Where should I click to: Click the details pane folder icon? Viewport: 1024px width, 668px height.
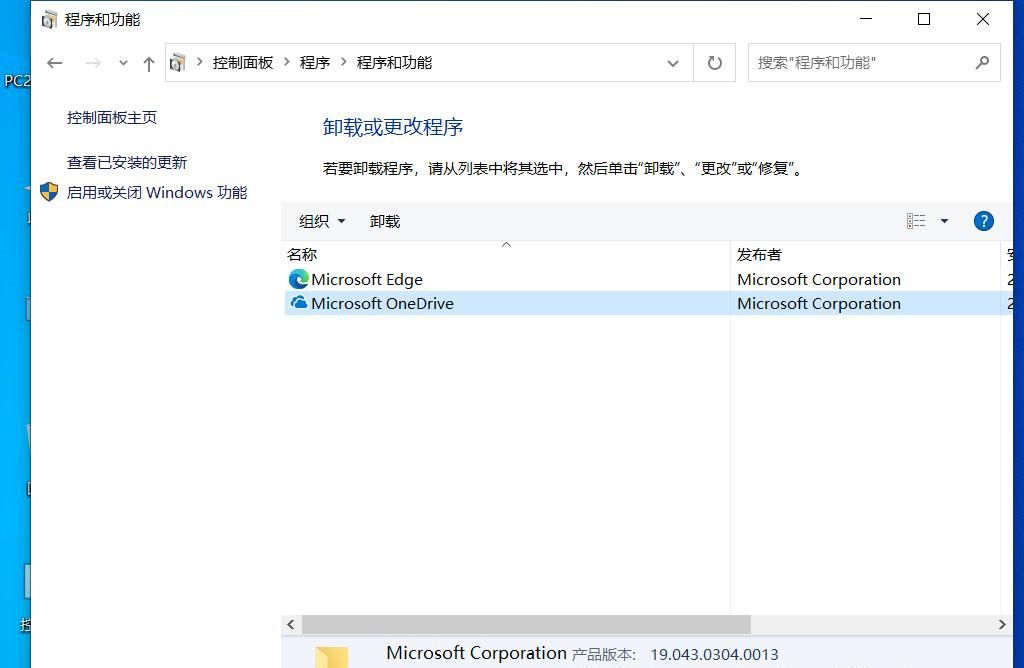332,656
